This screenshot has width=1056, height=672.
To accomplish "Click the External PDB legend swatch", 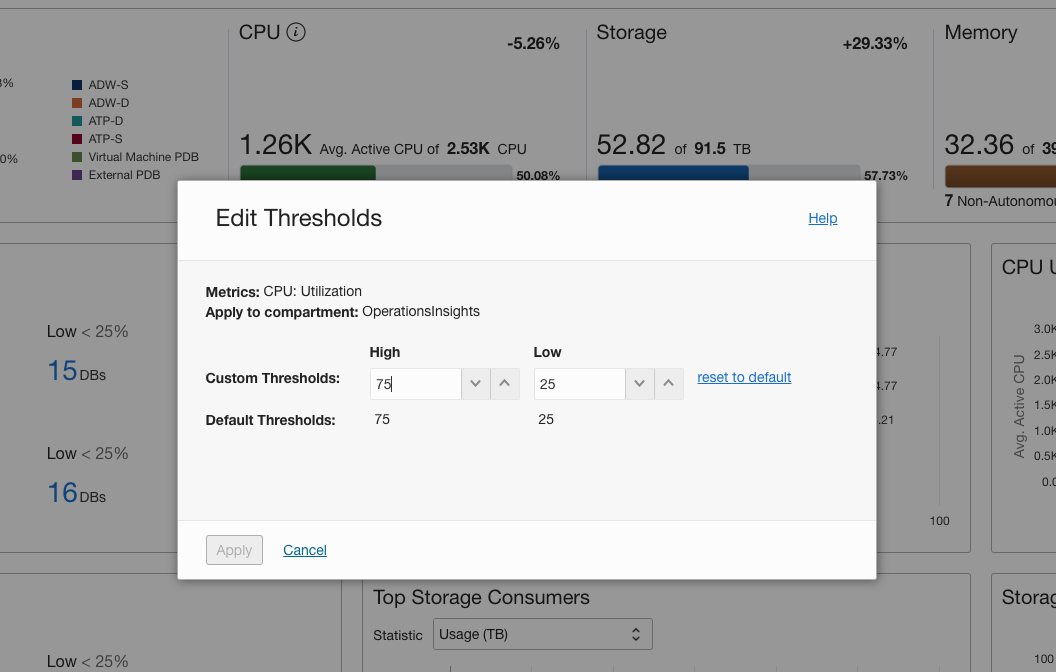I will tap(77, 175).
